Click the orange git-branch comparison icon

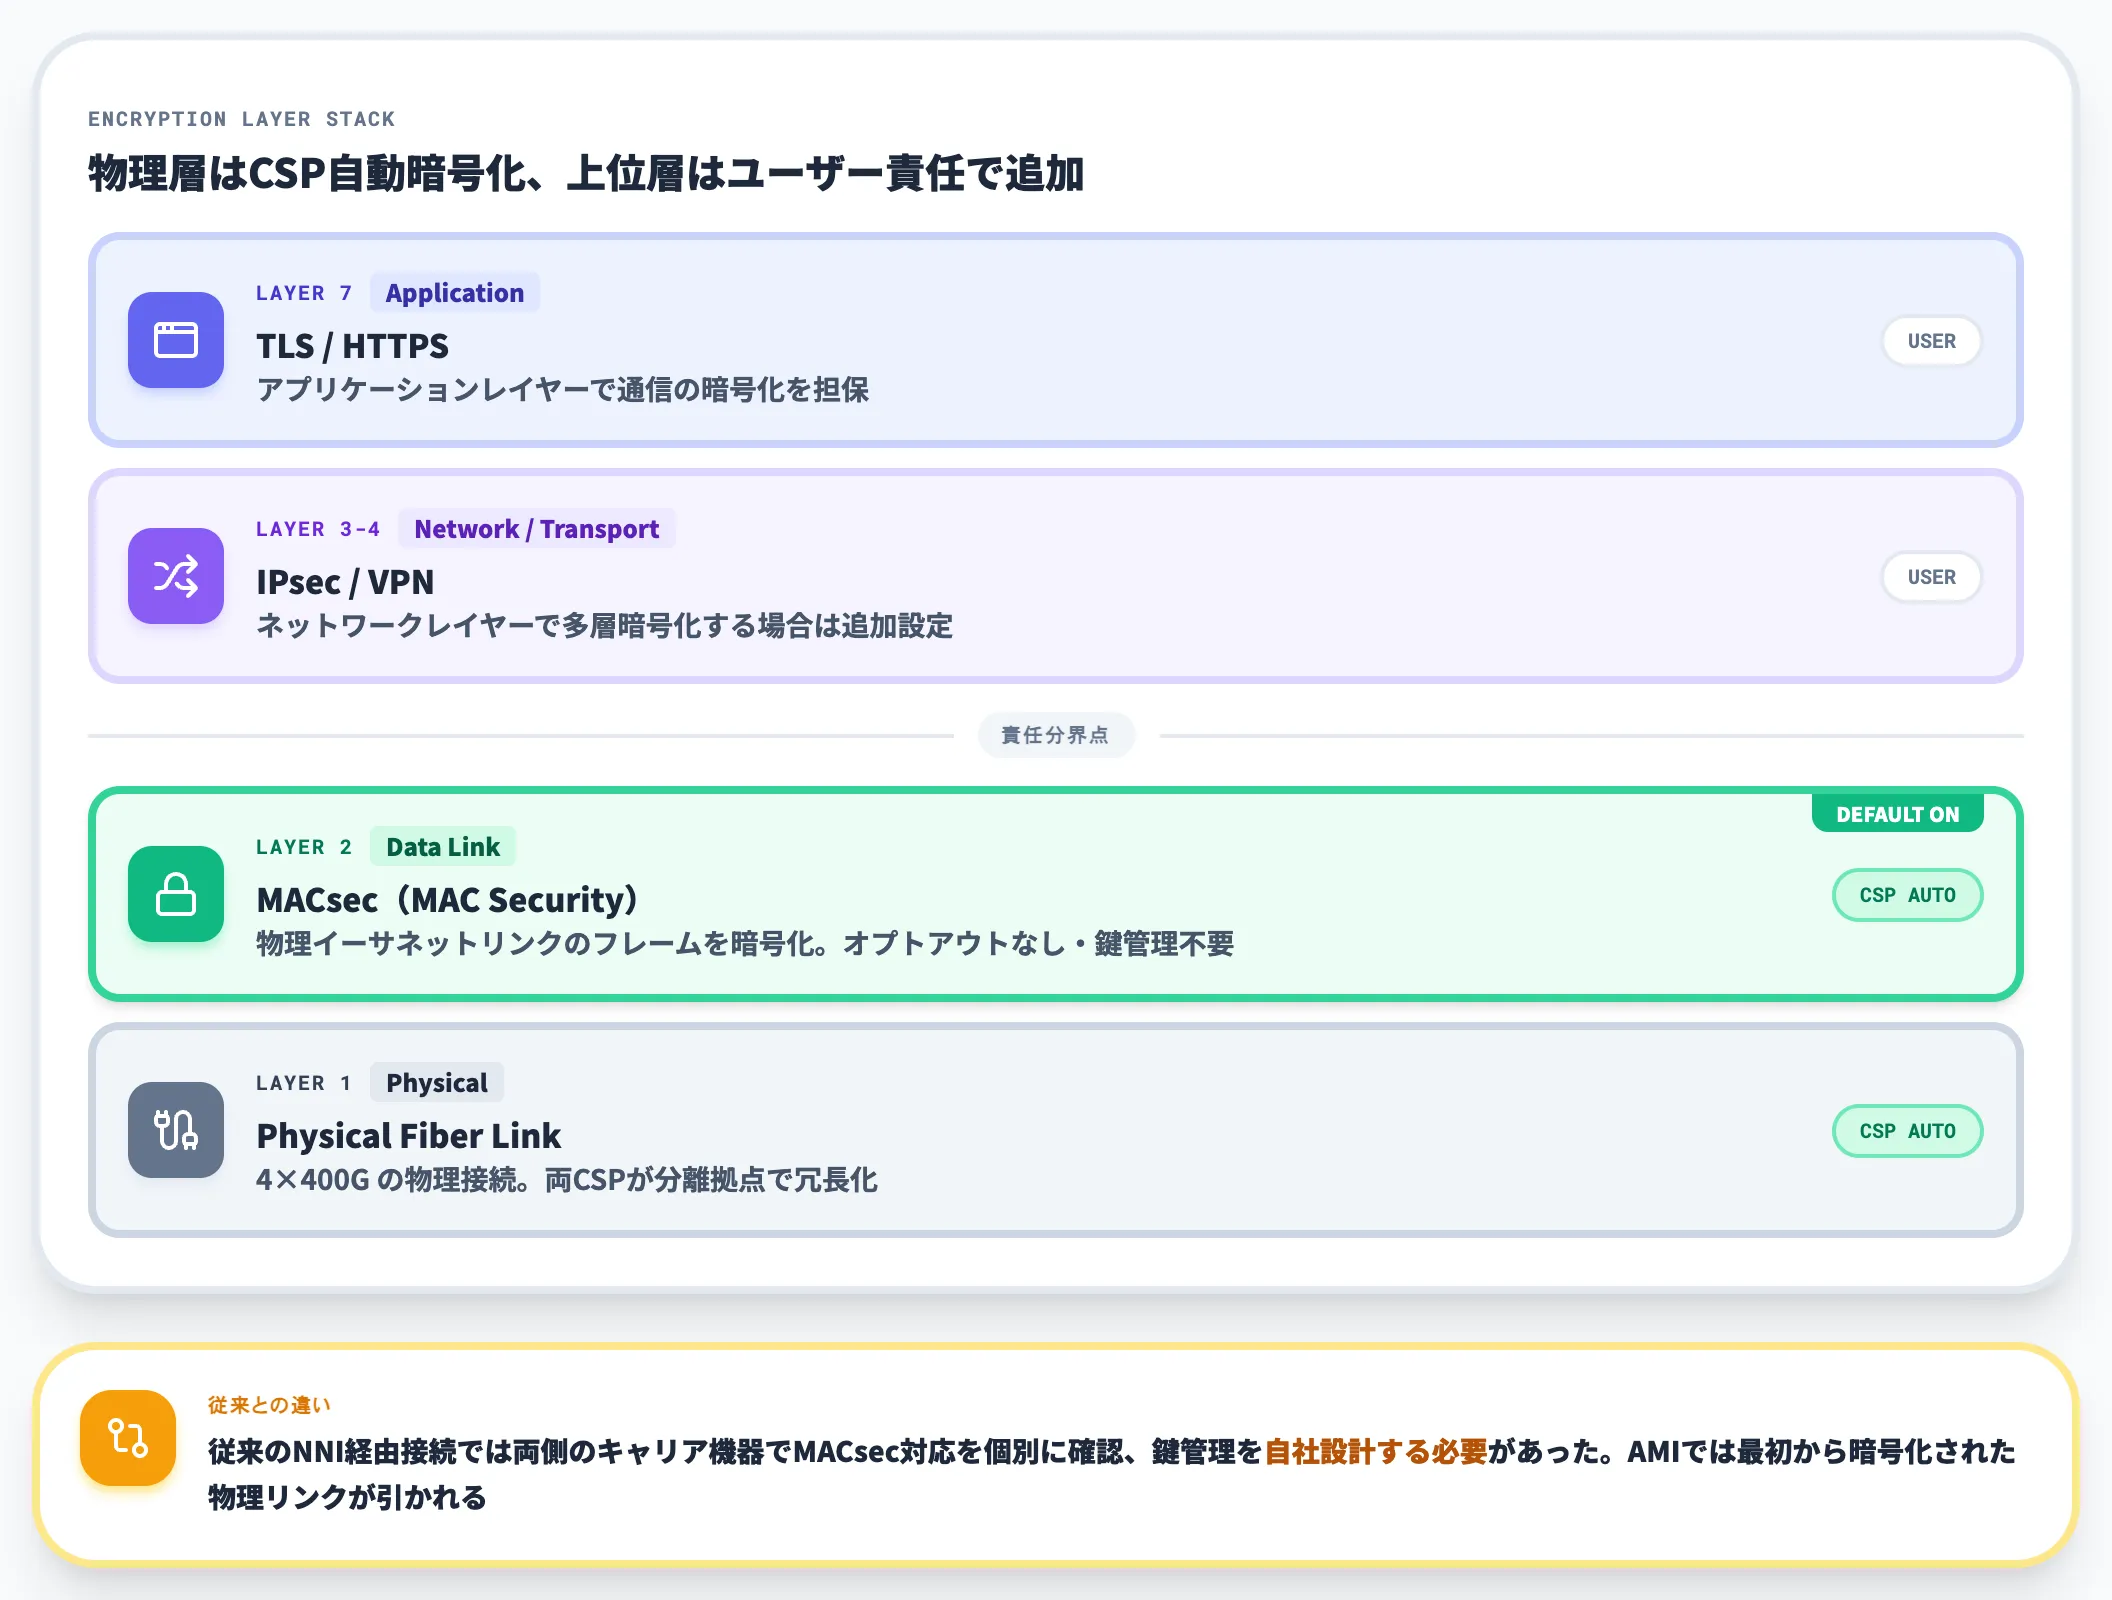pyautogui.click(x=128, y=1438)
